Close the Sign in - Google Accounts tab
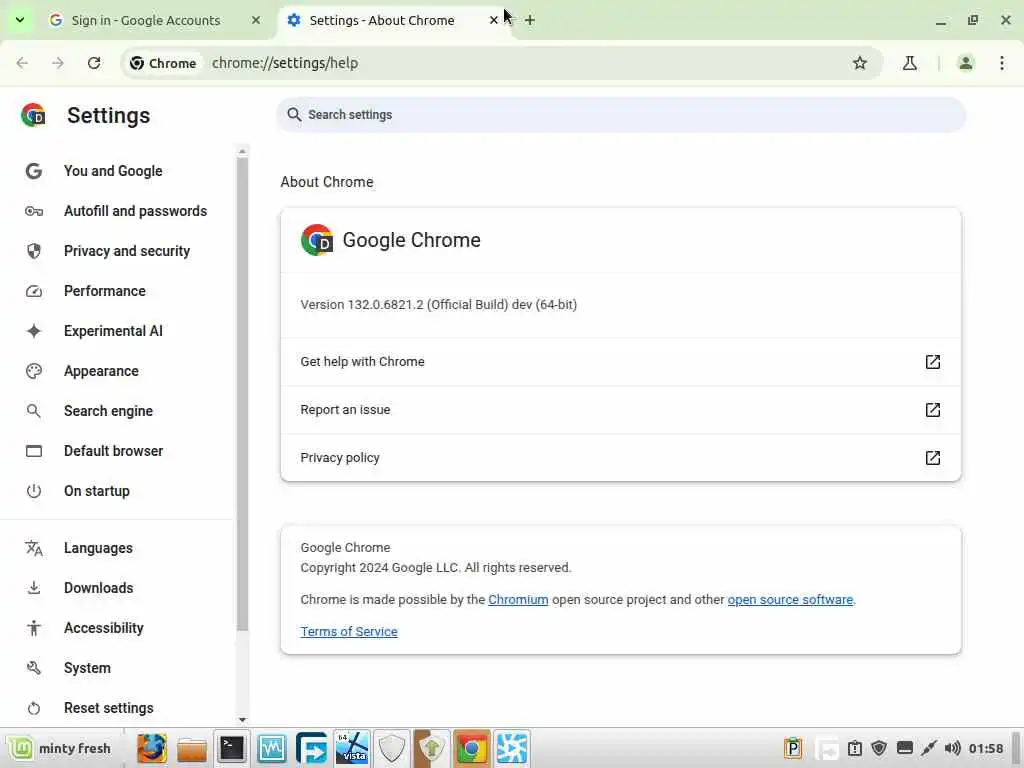This screenshot has width=1024, height=768. (x=256, y=20)
